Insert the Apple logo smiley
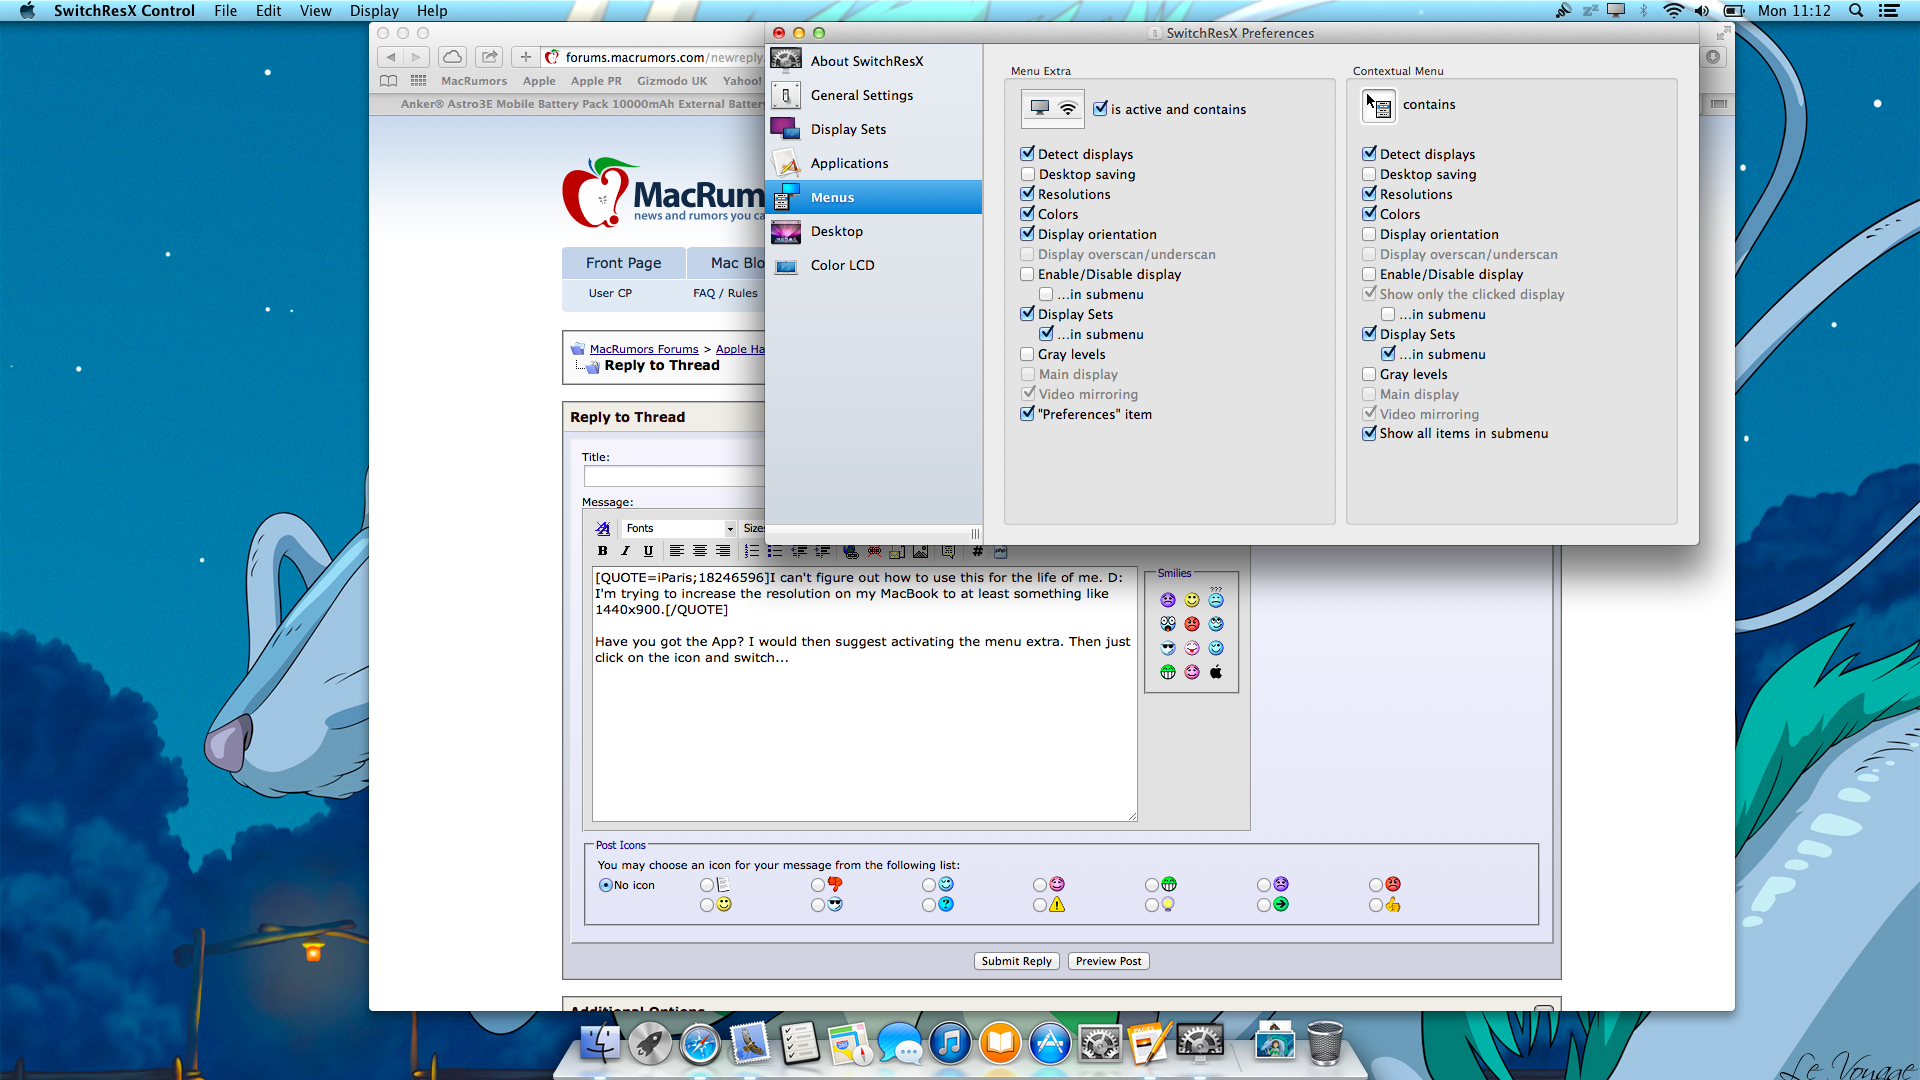 1216,672
